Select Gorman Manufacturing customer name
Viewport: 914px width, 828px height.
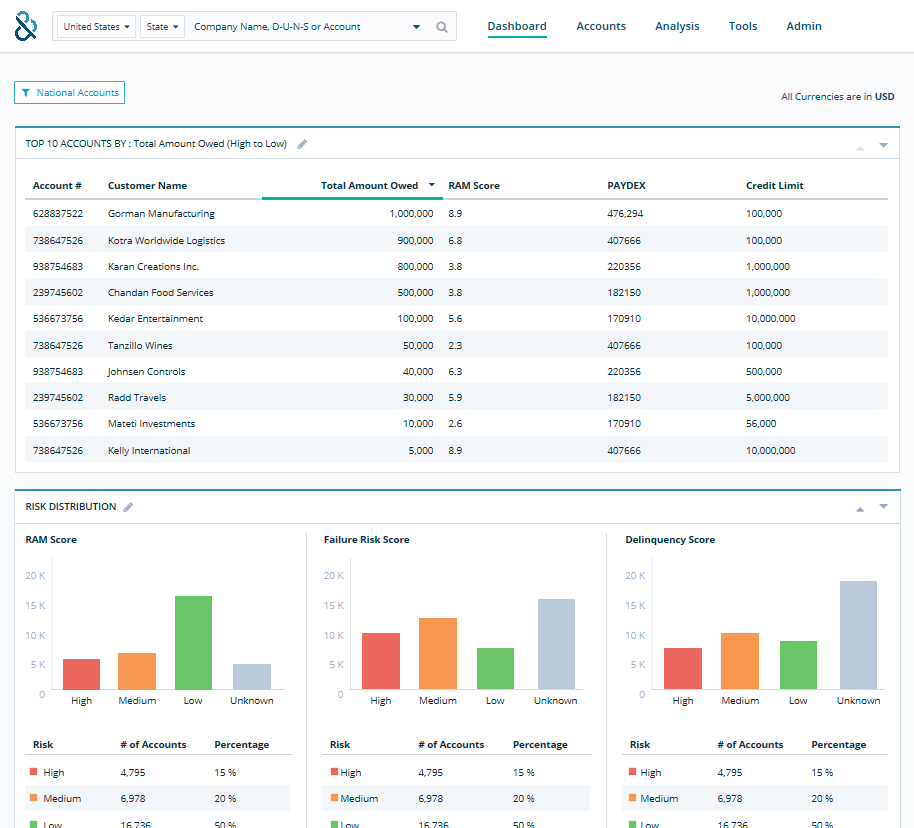coord(161,213)
